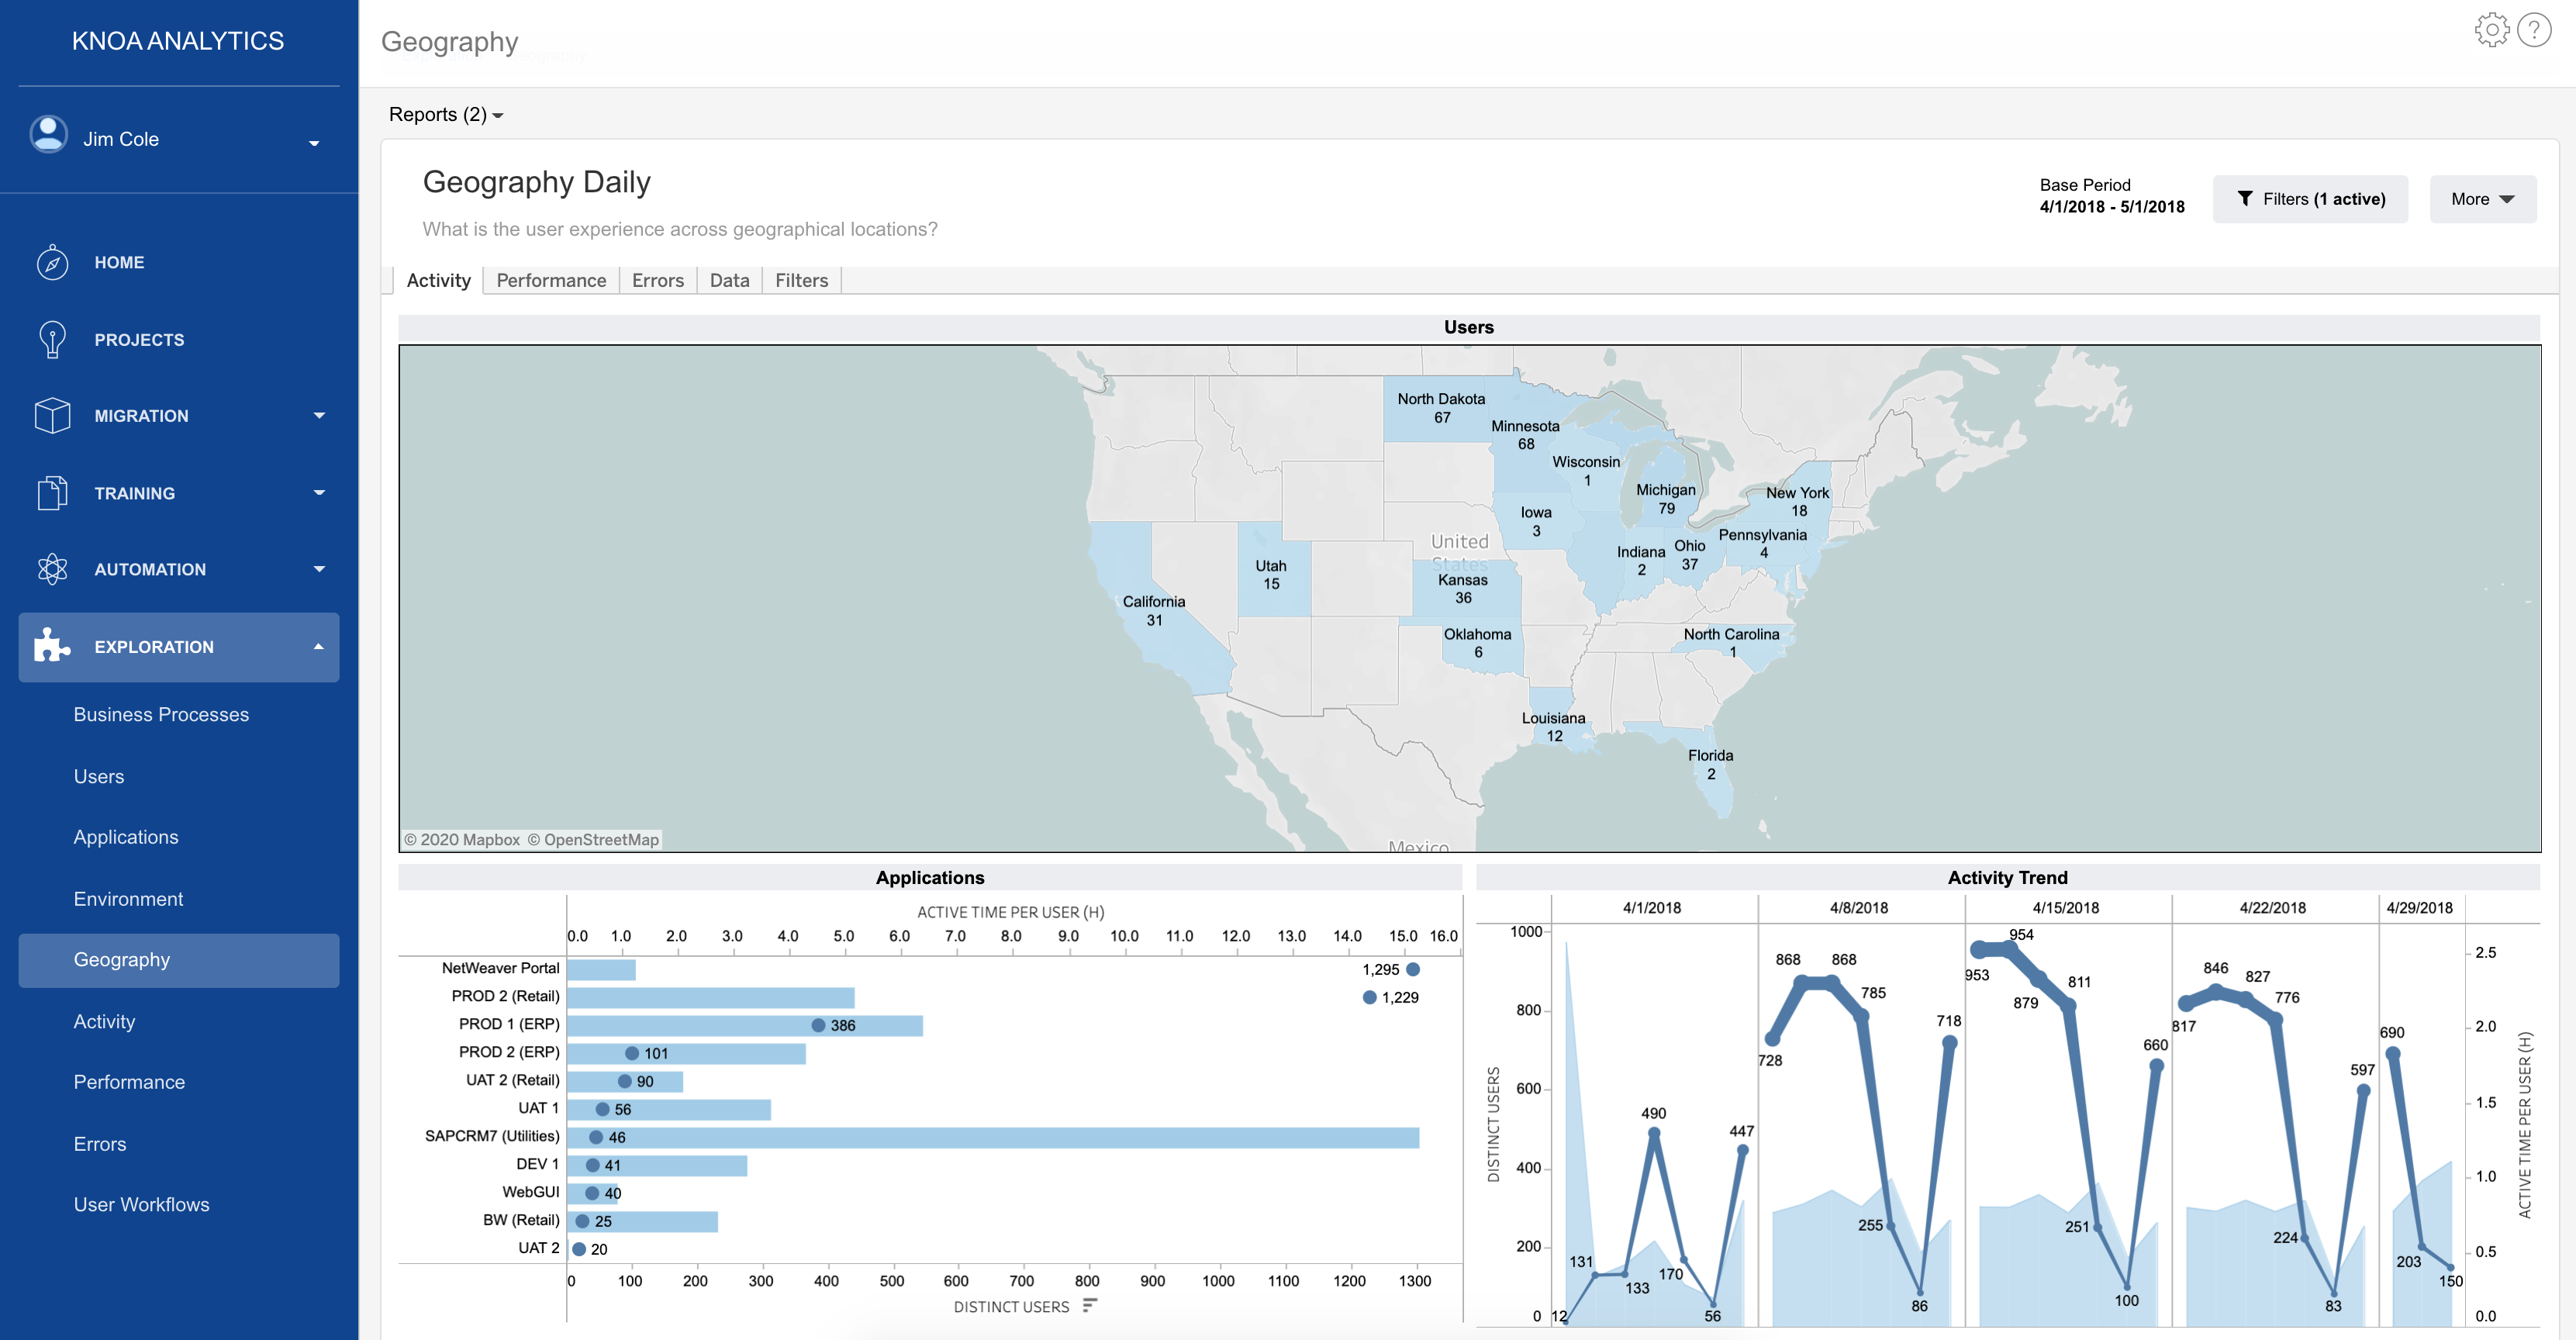2576x1340 pixels.
Task: Collapse the Exploration section arrow
Action: (318, 647)
